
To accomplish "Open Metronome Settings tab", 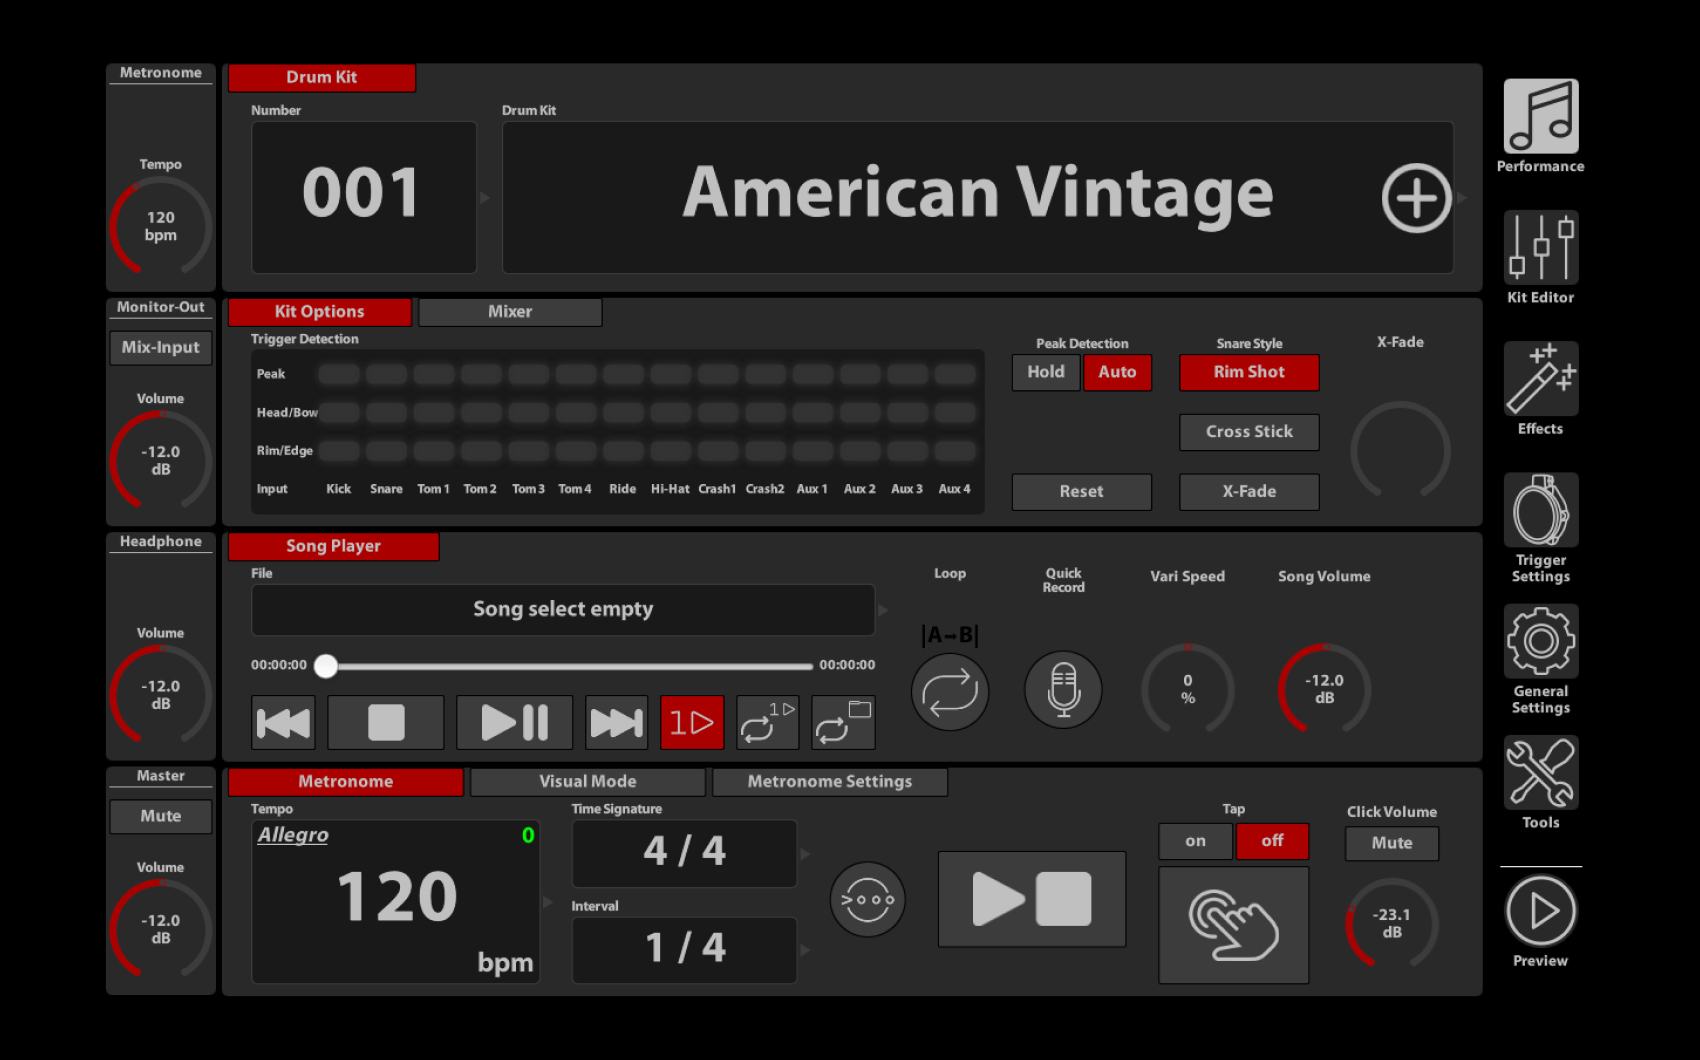I will tap(829, 781).
